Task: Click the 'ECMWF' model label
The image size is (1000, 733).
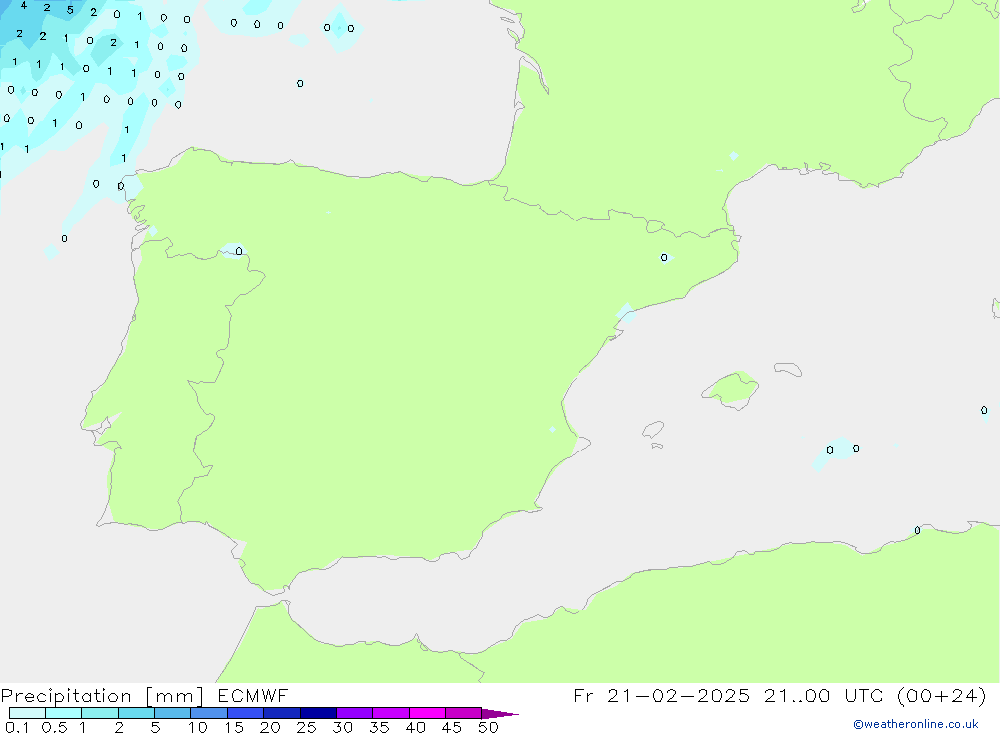Action: point(253,695)
